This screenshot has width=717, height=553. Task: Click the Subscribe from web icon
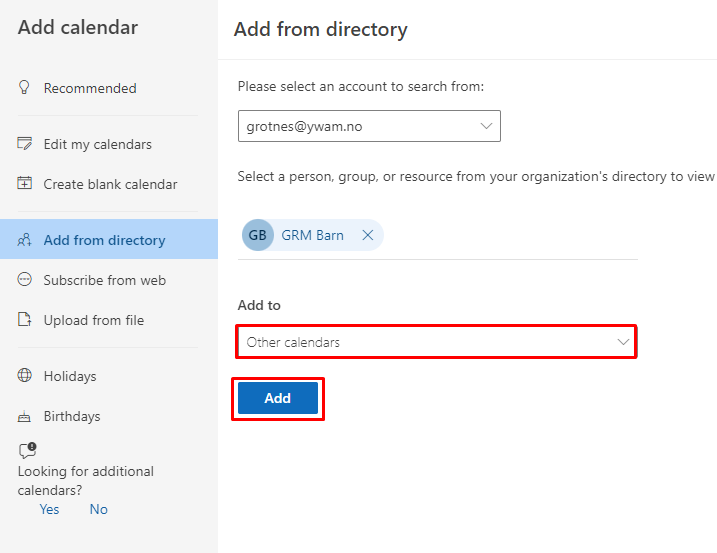pos(25,280)
